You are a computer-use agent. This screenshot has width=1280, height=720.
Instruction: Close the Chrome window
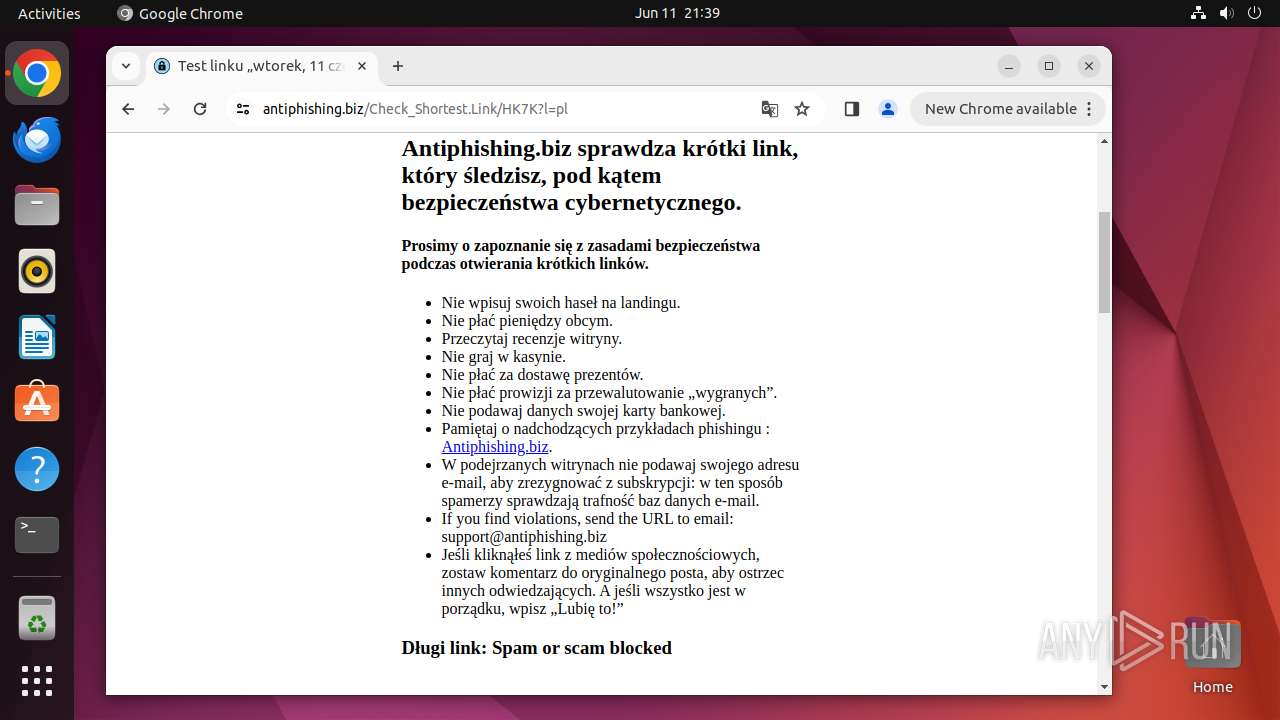tap(1089, 66)
